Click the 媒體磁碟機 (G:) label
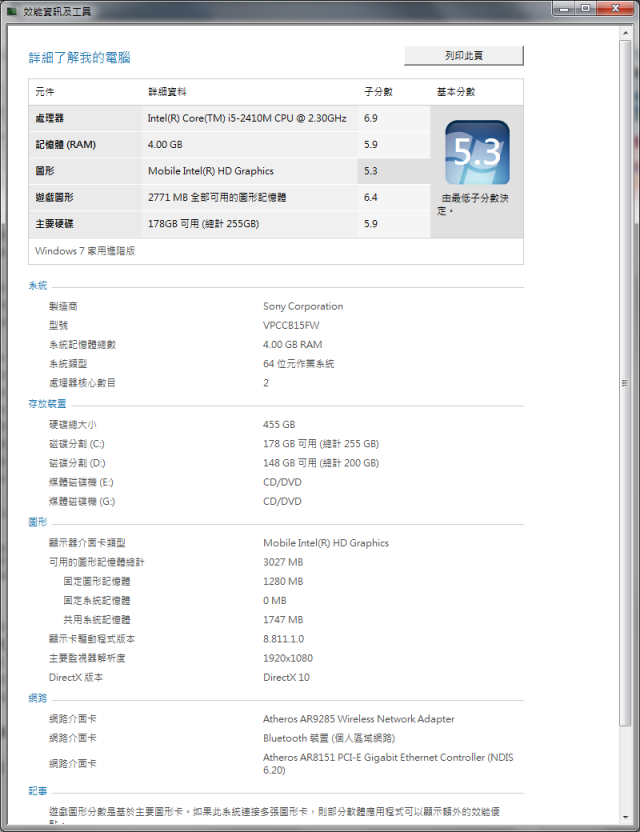 pos(82,501)
